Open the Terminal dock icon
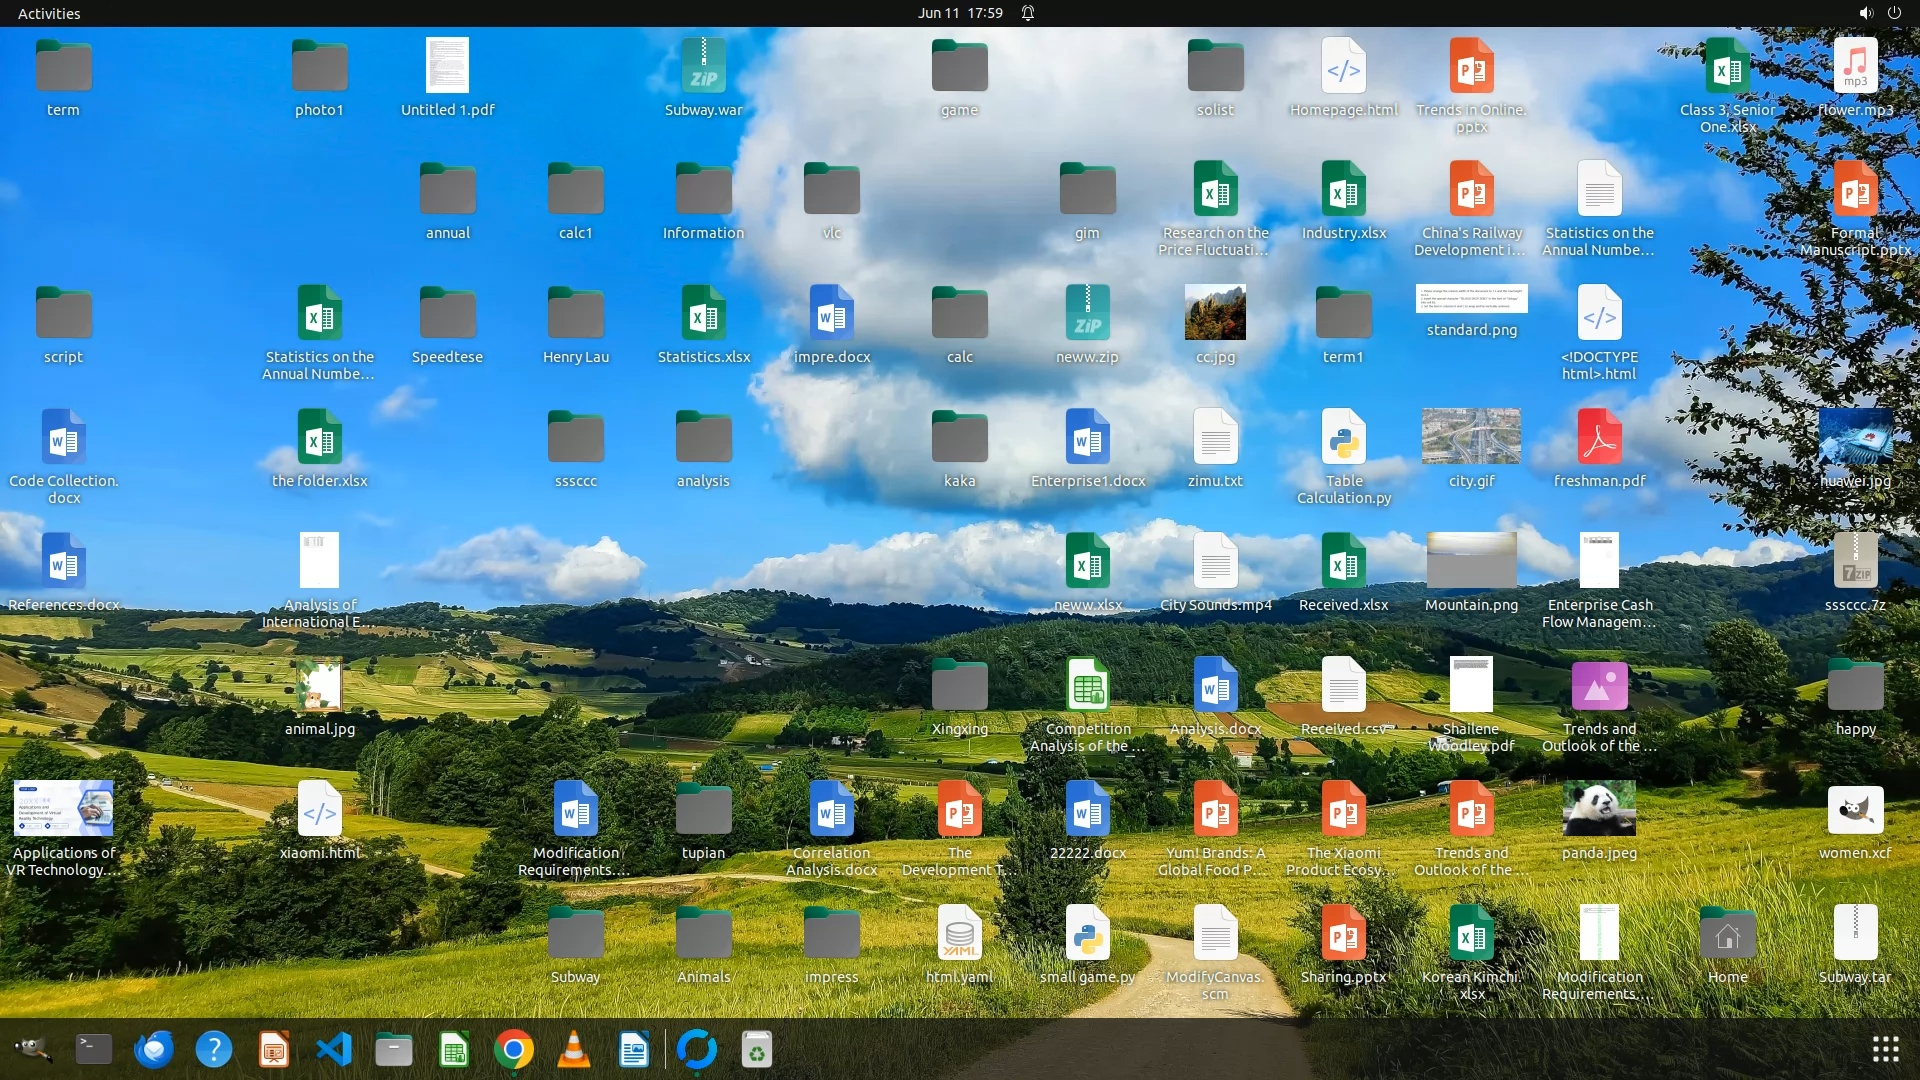1920x1080 pixels. [x=94, y=1049]
